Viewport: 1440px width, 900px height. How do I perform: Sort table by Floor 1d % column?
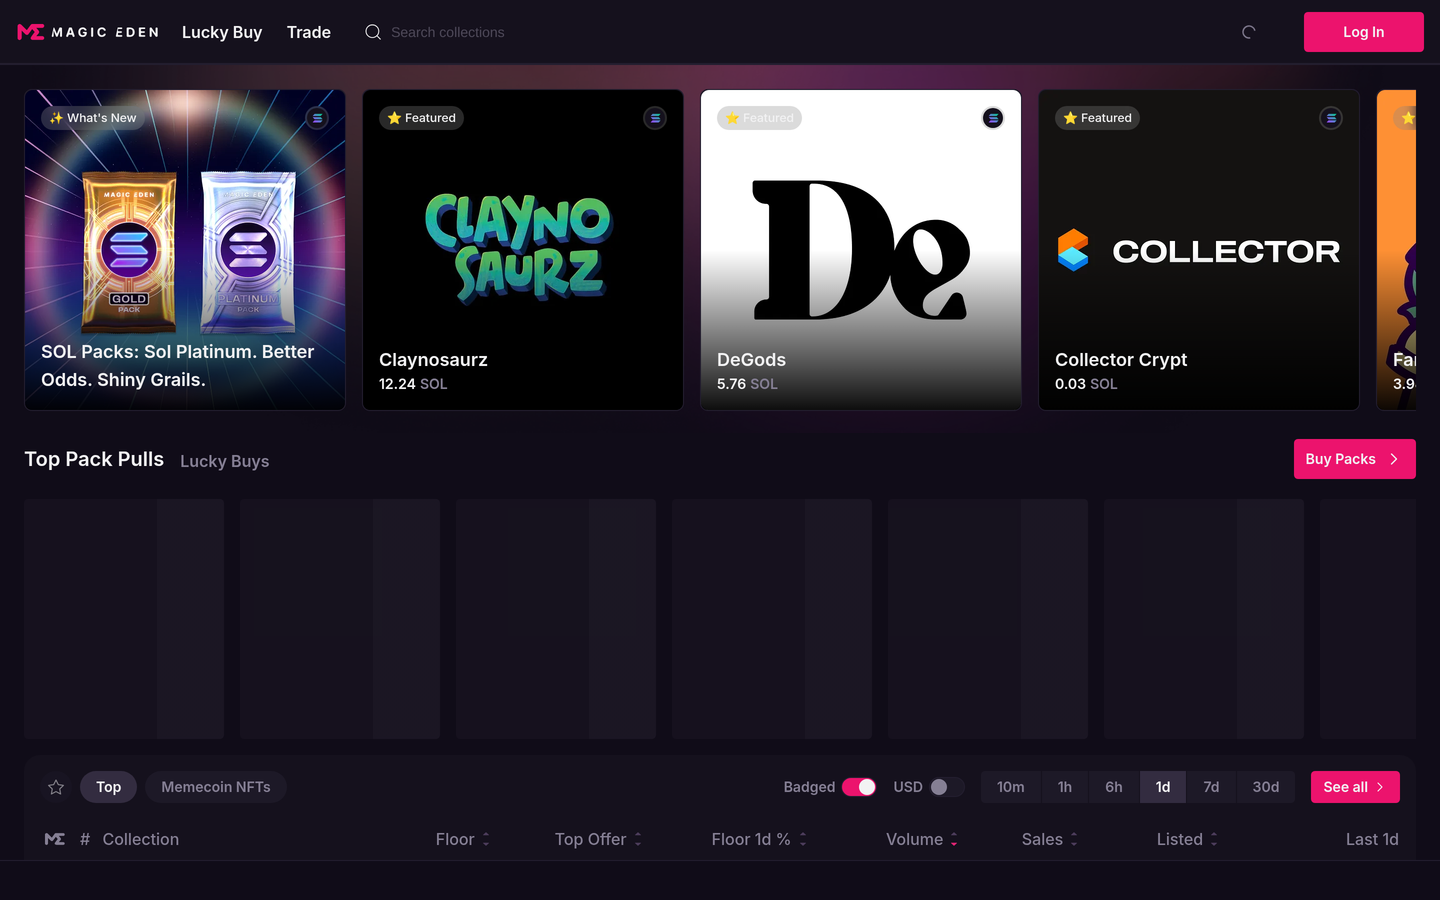click(759, 839)
